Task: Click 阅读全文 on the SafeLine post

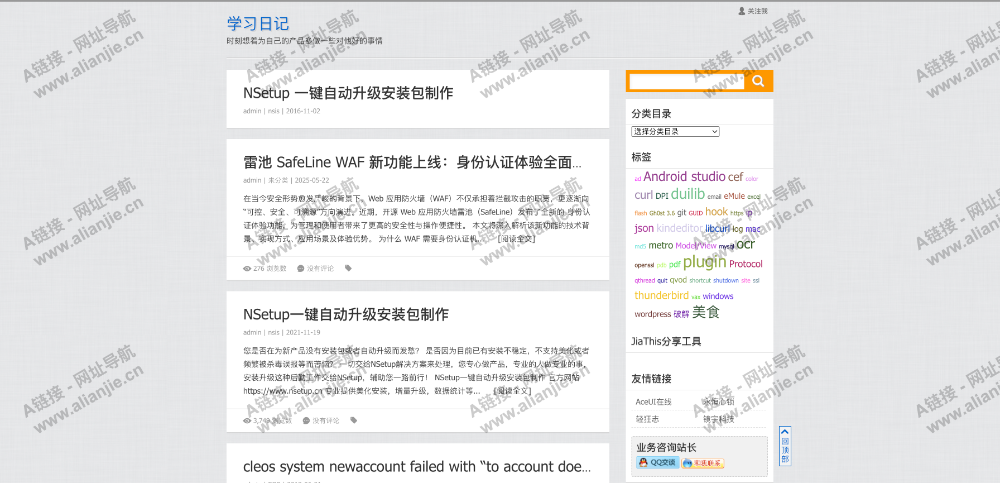Action: [516, 239]
